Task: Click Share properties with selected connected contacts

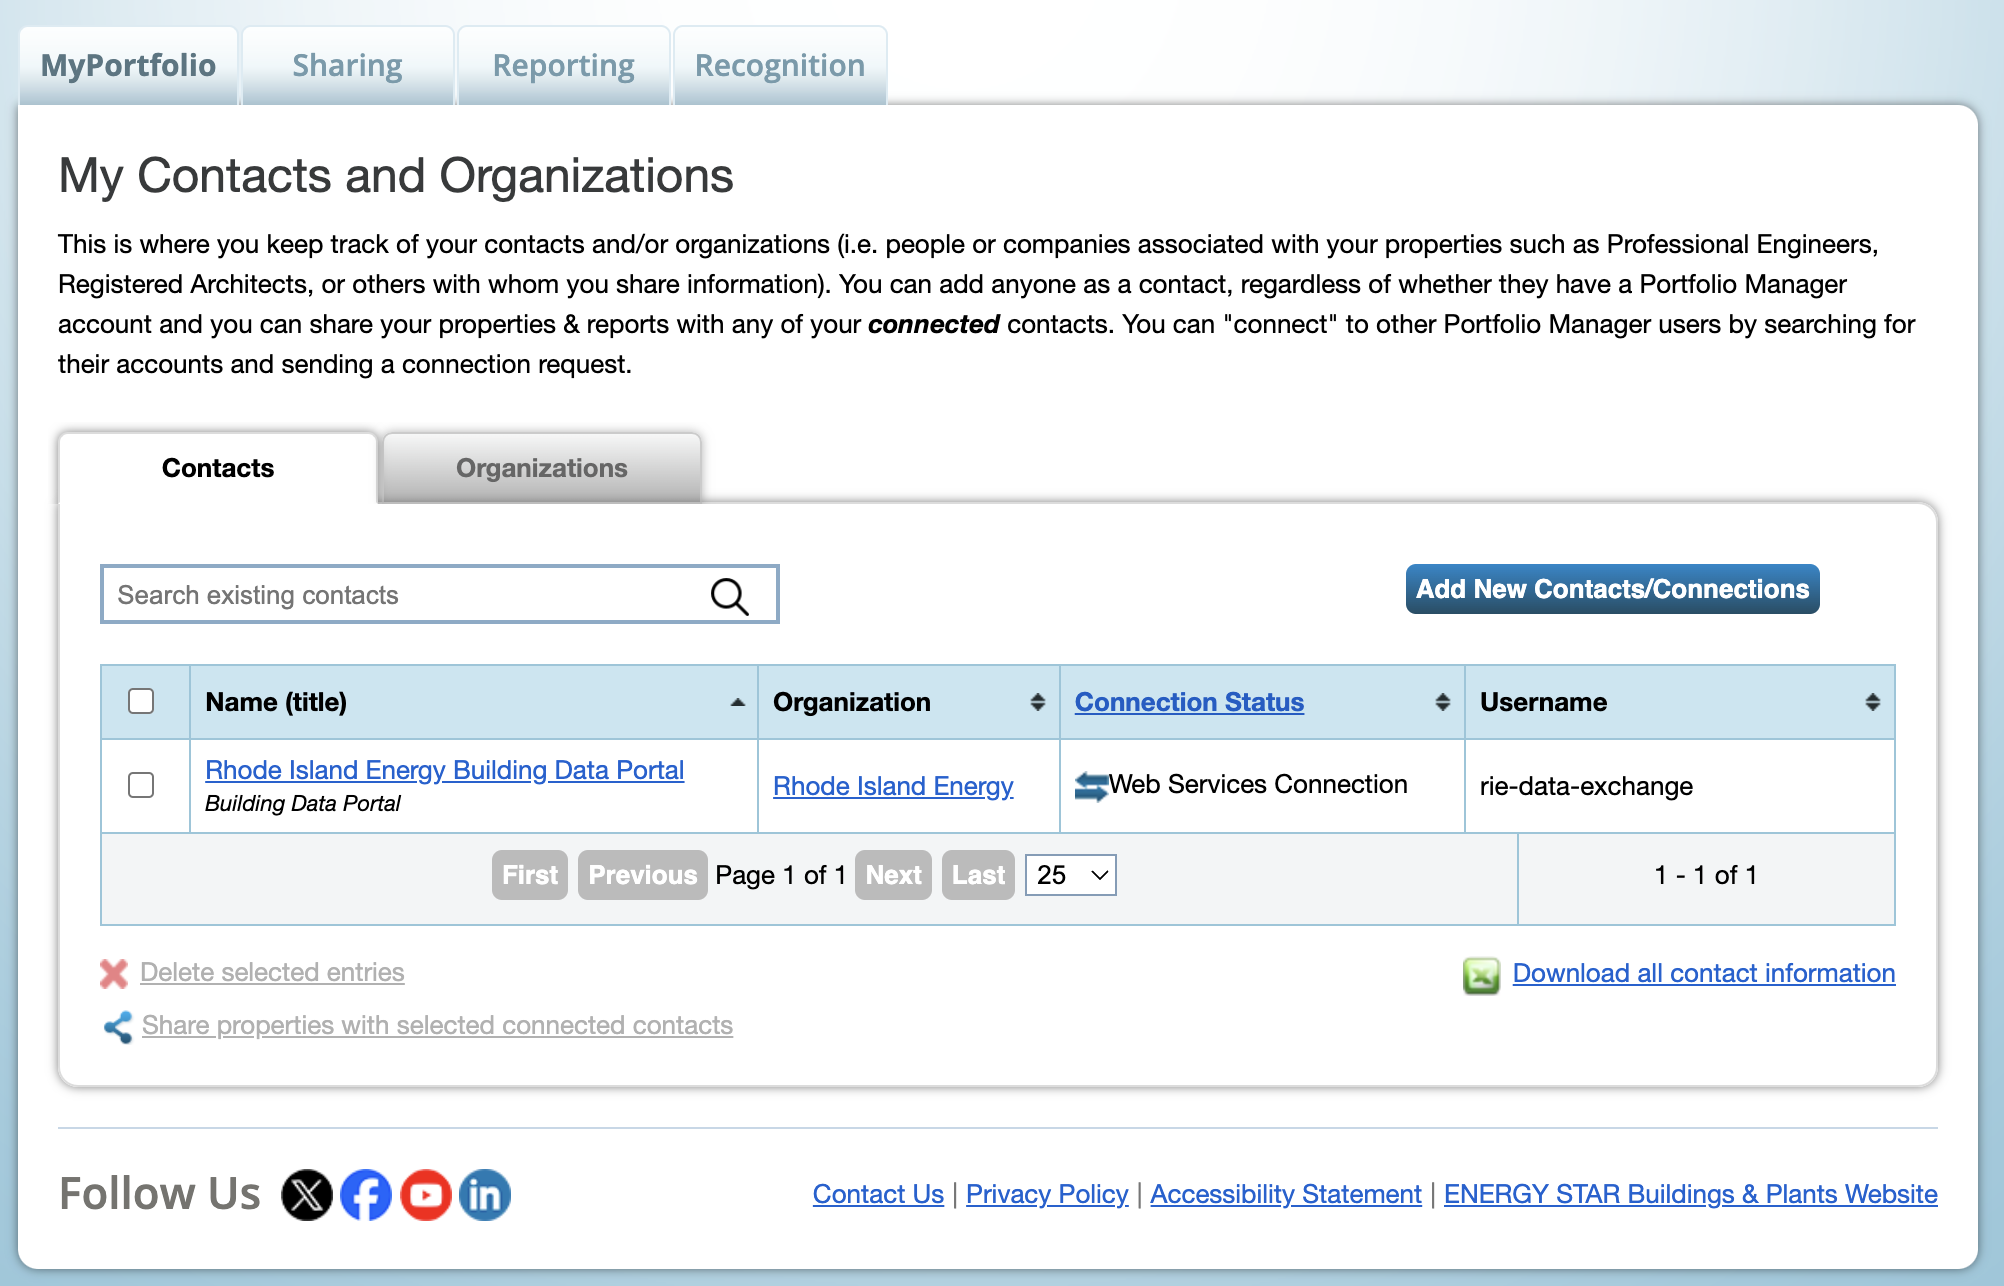Action: (x=437, y=1025)
